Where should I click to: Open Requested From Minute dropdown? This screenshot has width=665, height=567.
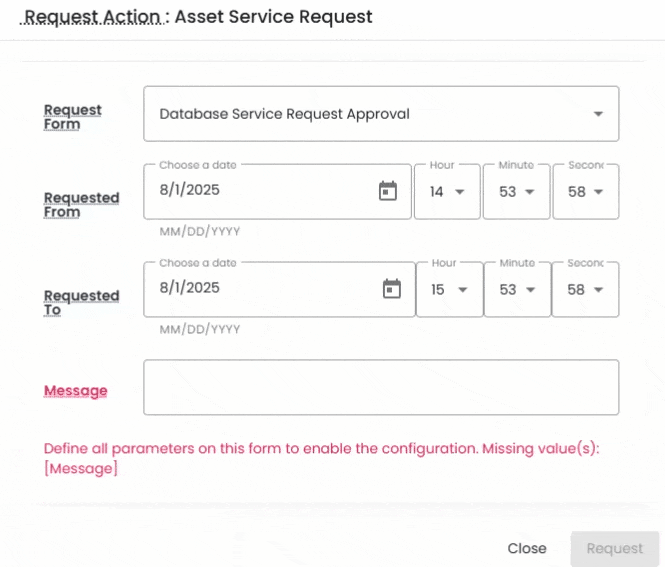516,192
